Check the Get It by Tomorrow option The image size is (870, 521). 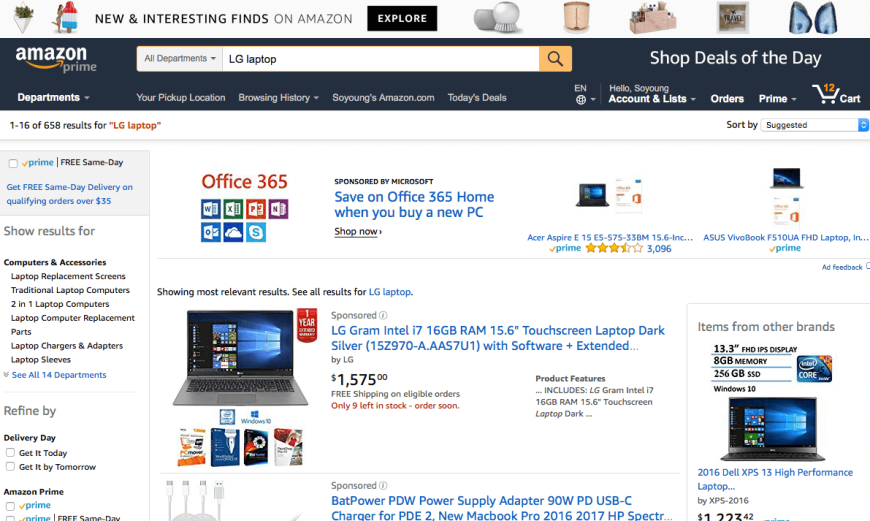(x=10, y=467)
